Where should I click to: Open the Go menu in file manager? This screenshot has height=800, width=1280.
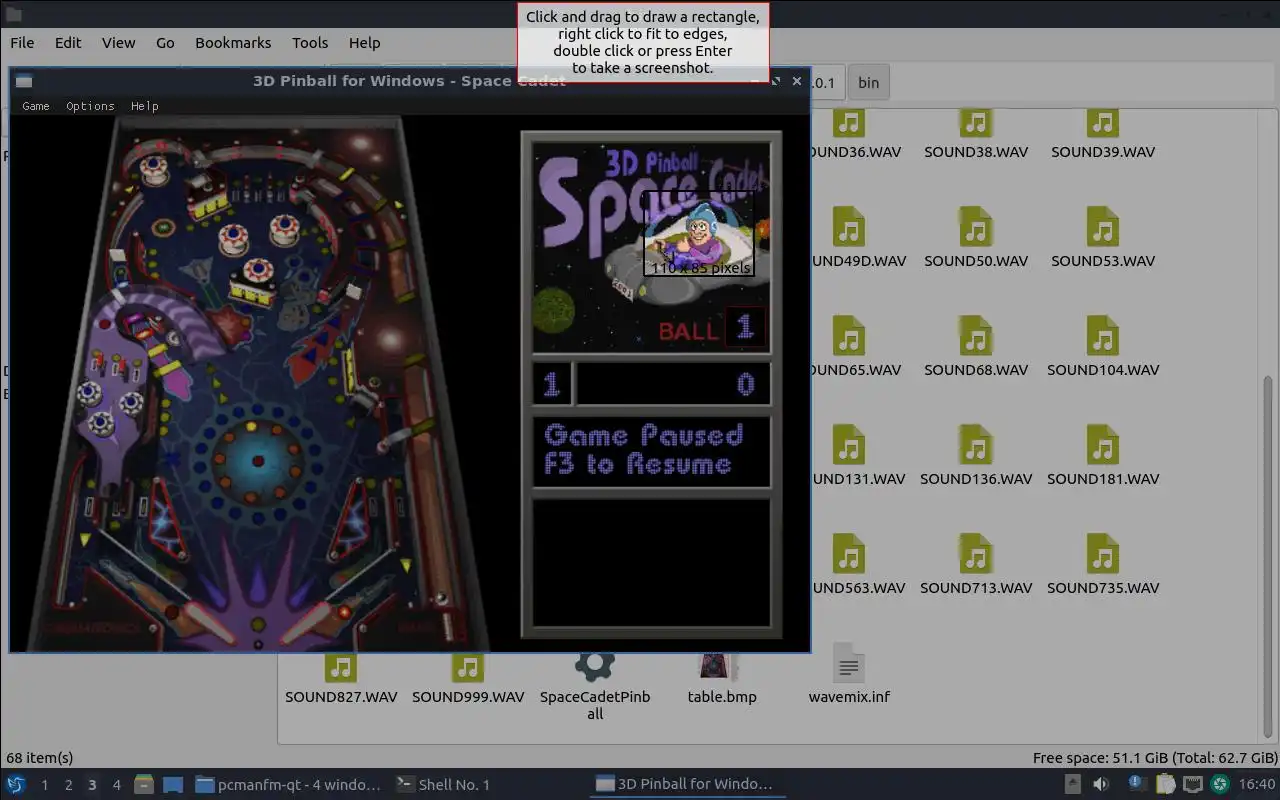click(x=165, y=43)
